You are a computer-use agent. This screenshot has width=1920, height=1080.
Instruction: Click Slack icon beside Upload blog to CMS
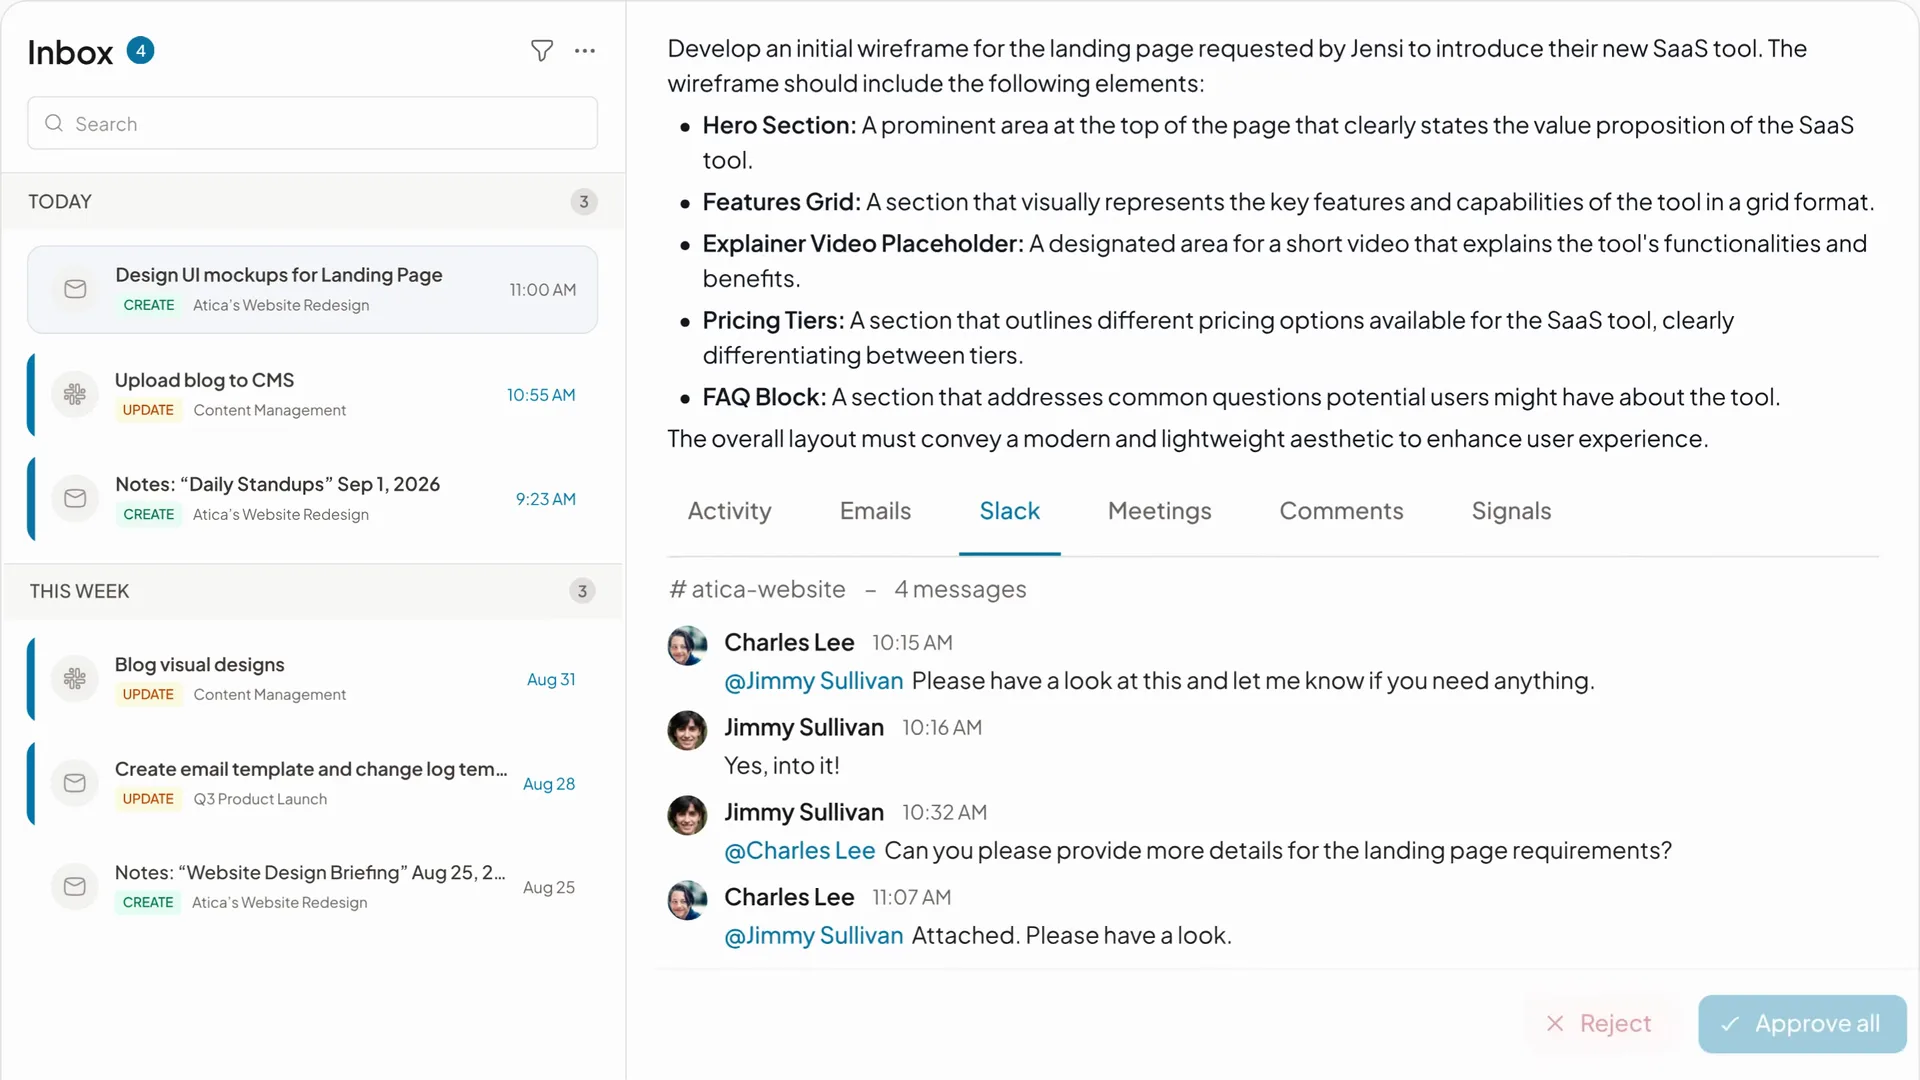pos(75,394)
